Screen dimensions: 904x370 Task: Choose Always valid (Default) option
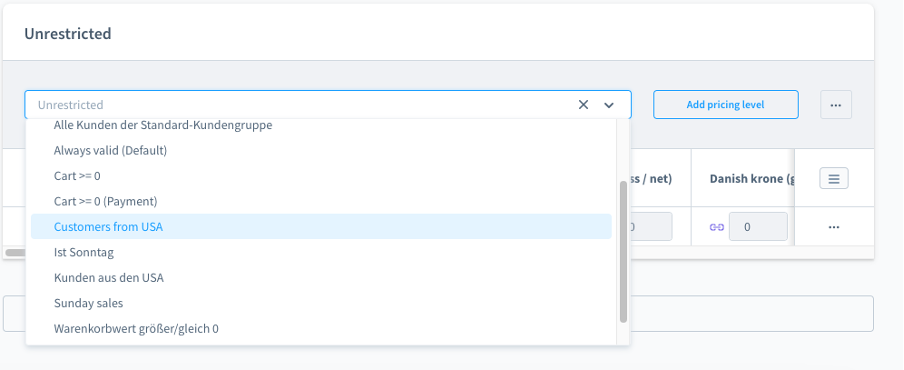tap(321, 150)
